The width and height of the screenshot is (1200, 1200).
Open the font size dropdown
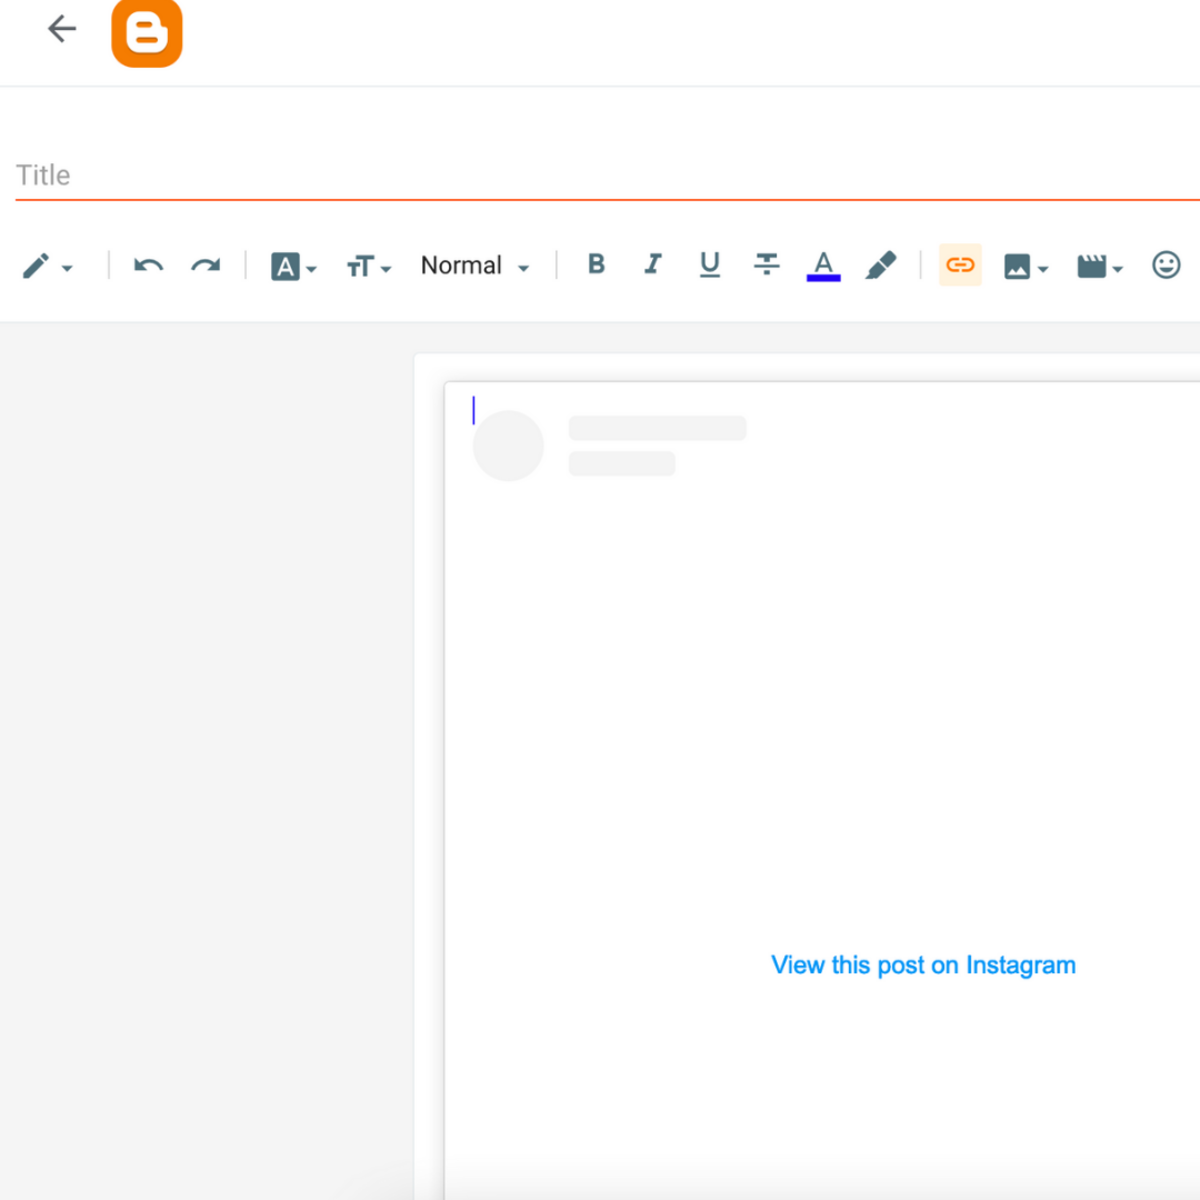(368, 266)
